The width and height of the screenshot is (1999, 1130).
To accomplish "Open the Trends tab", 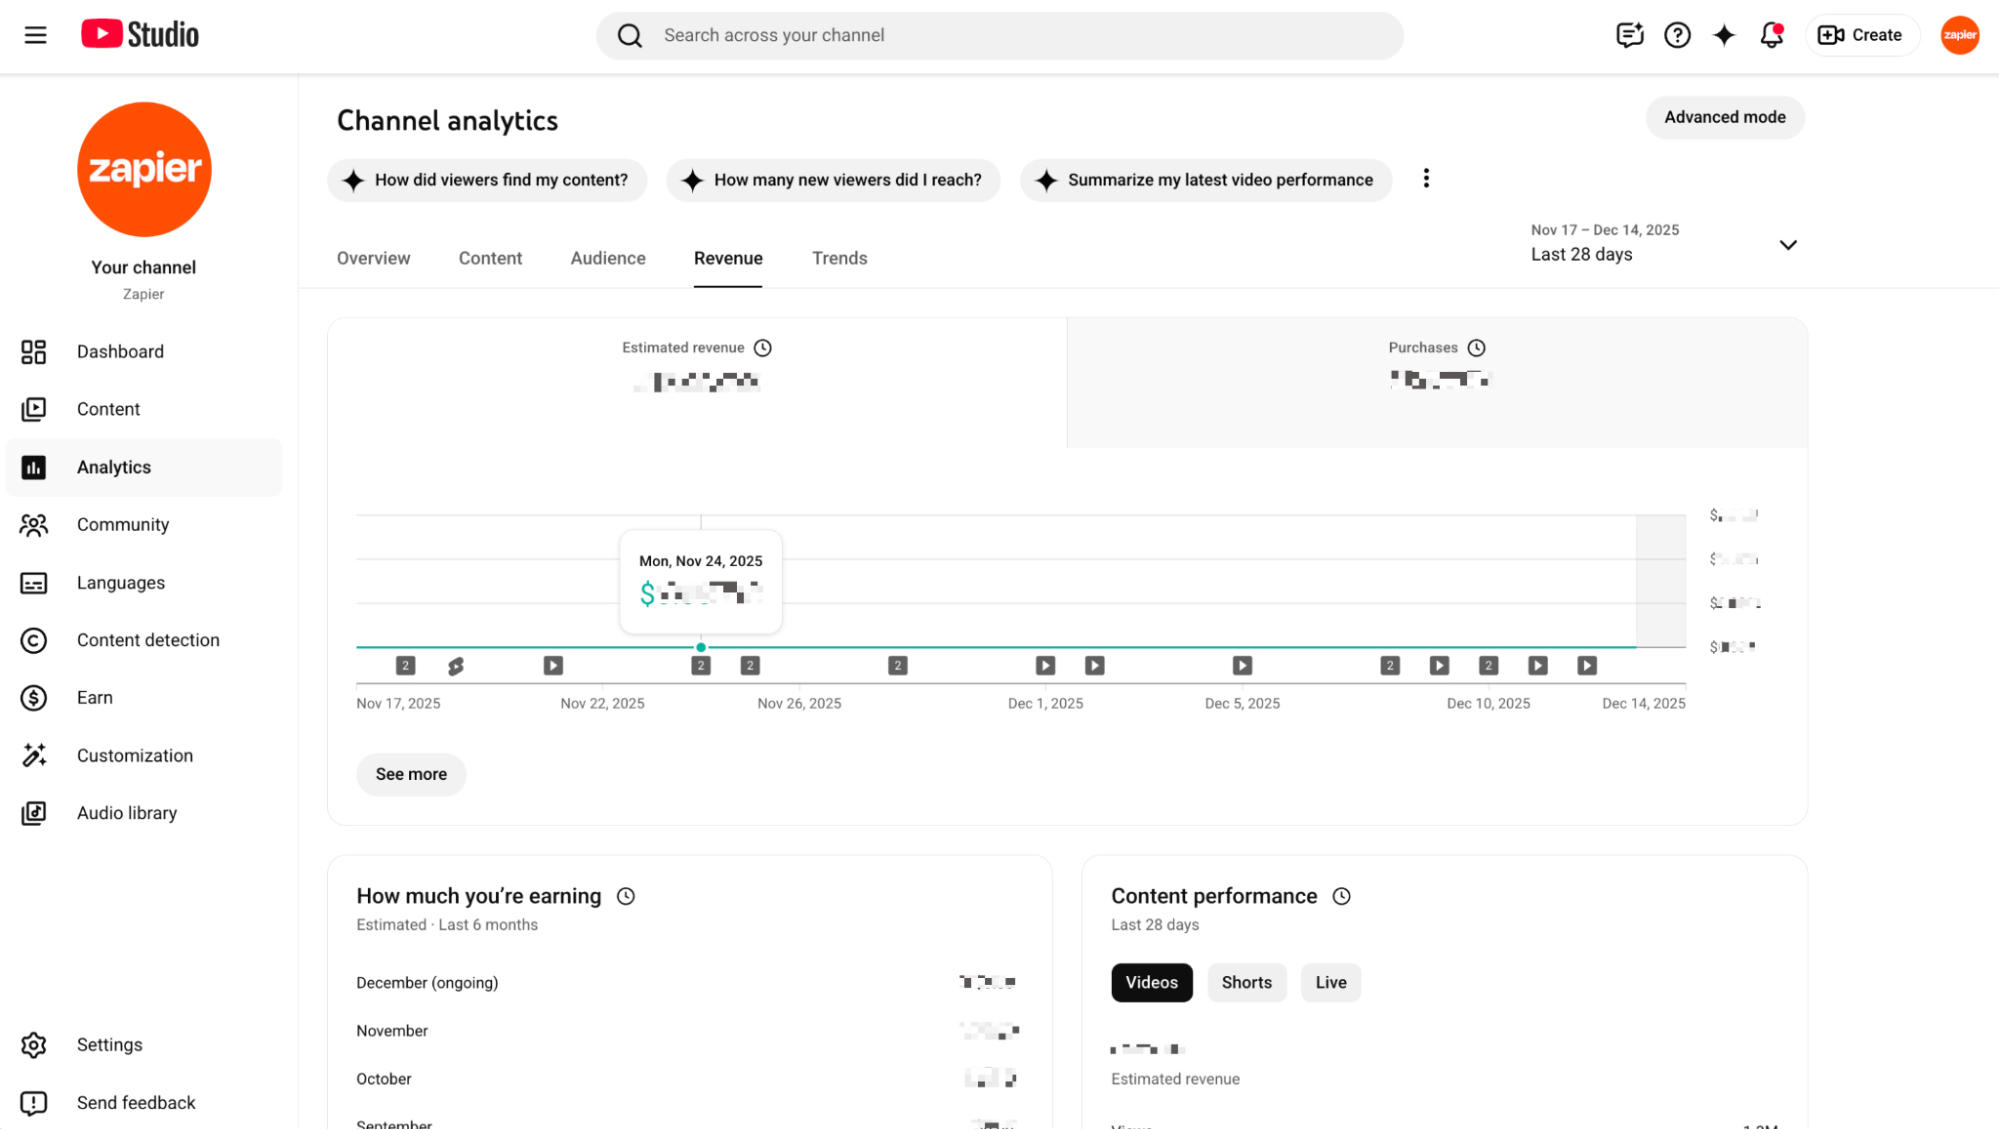I will [x=839, y=258].
